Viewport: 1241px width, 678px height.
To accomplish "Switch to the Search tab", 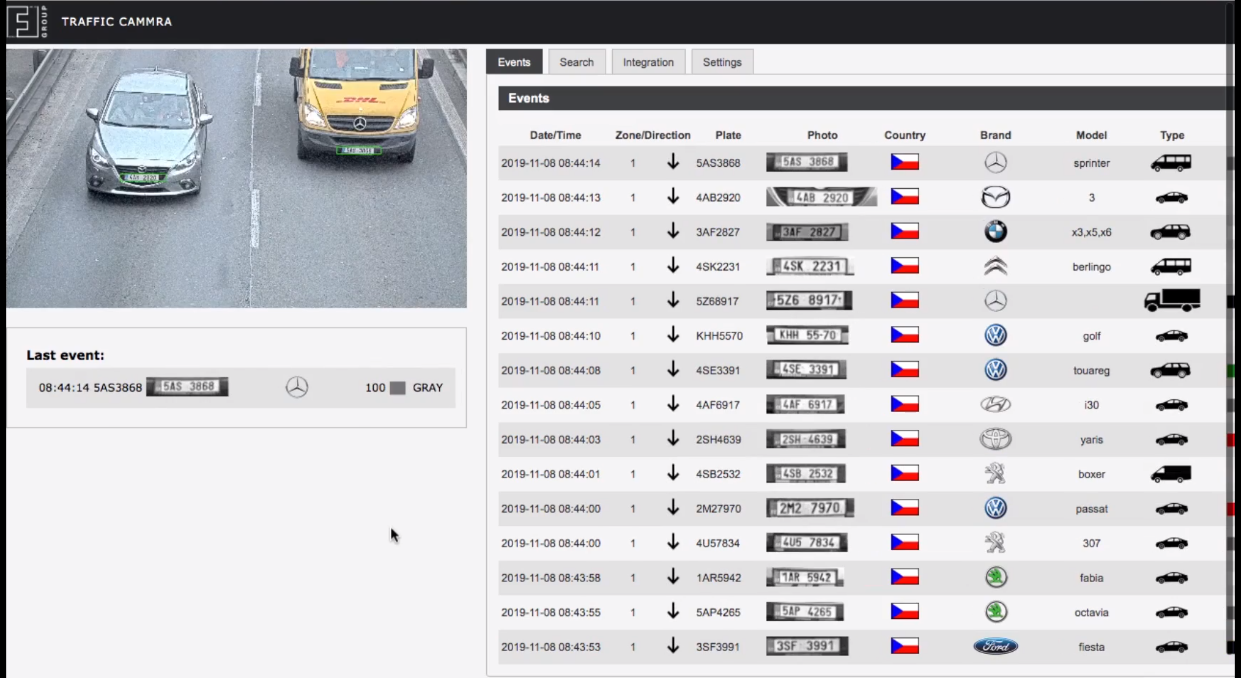I will tap(576, 62).
